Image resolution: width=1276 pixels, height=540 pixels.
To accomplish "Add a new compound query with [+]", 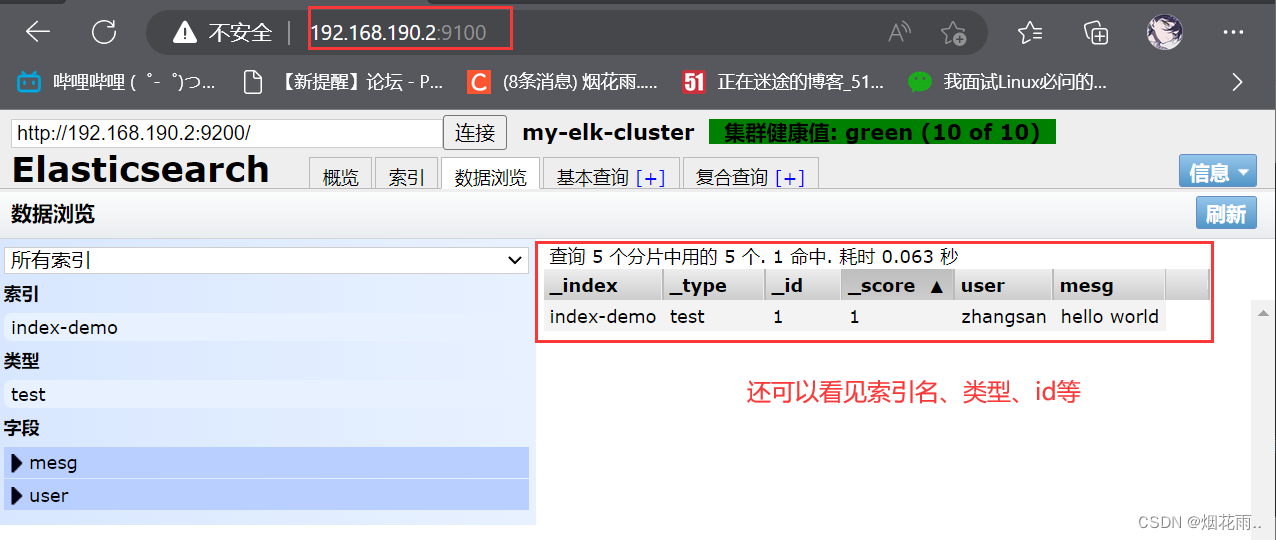I will tap(789, 178).
